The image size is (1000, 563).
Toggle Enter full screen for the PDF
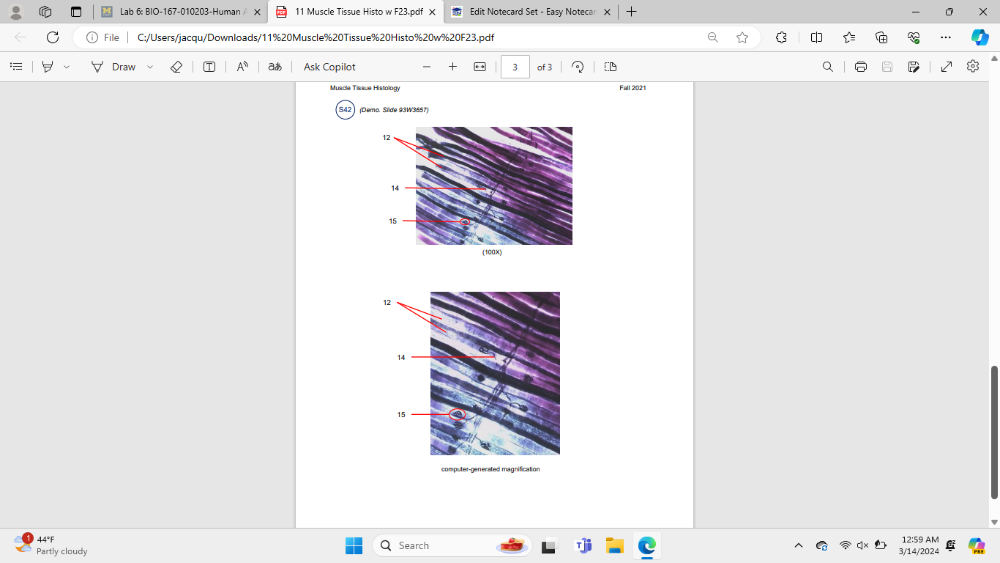click(x=946, y=67)
